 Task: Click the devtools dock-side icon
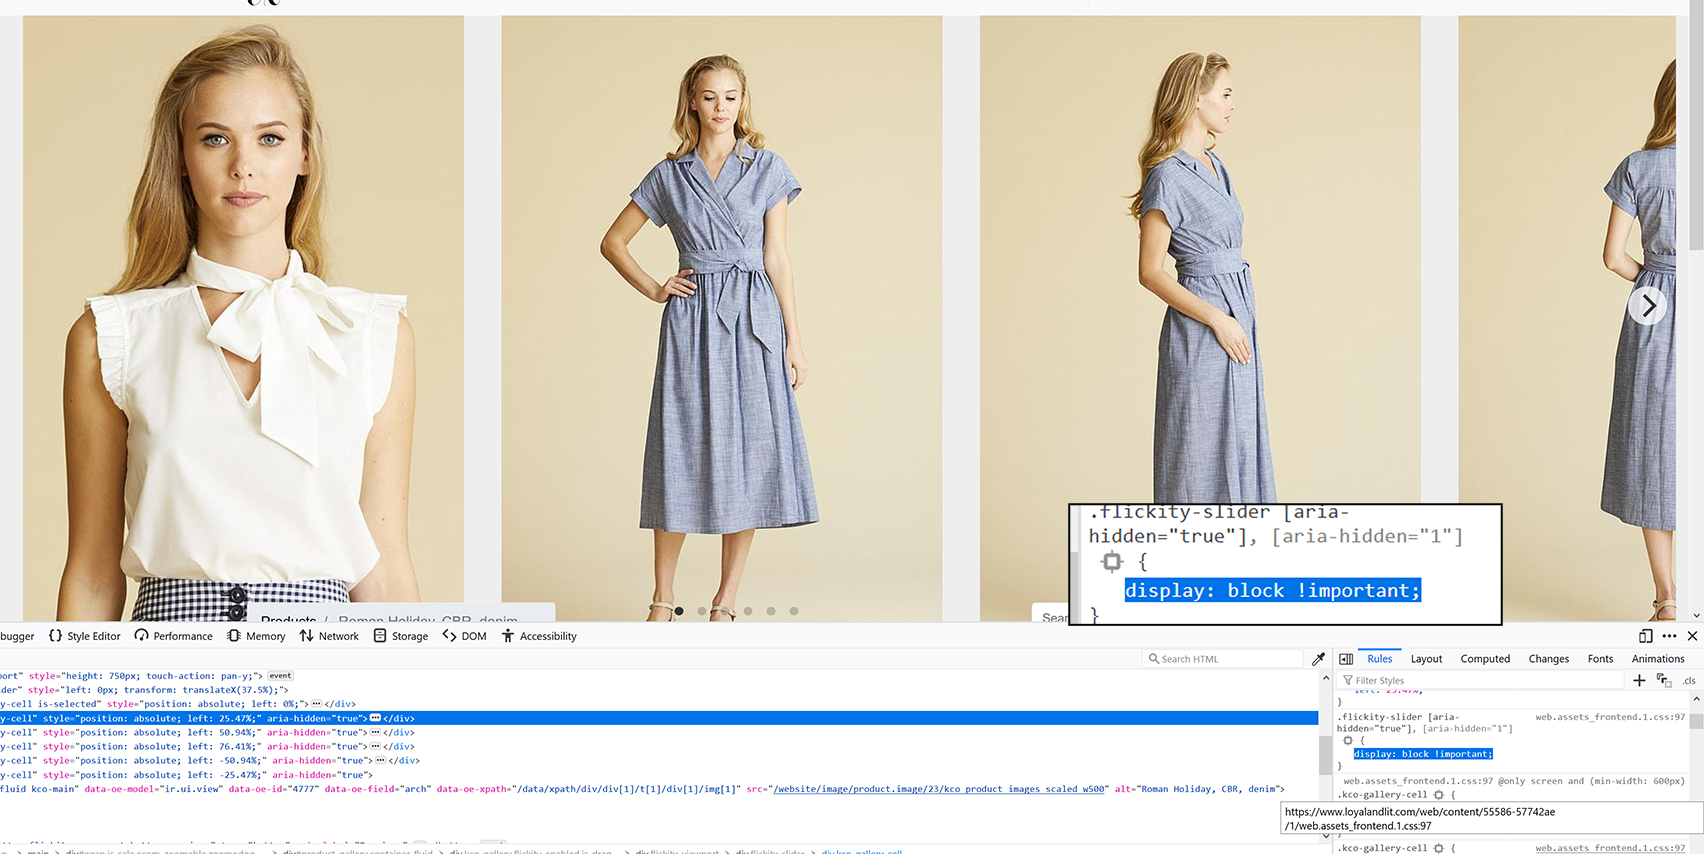1645,636
